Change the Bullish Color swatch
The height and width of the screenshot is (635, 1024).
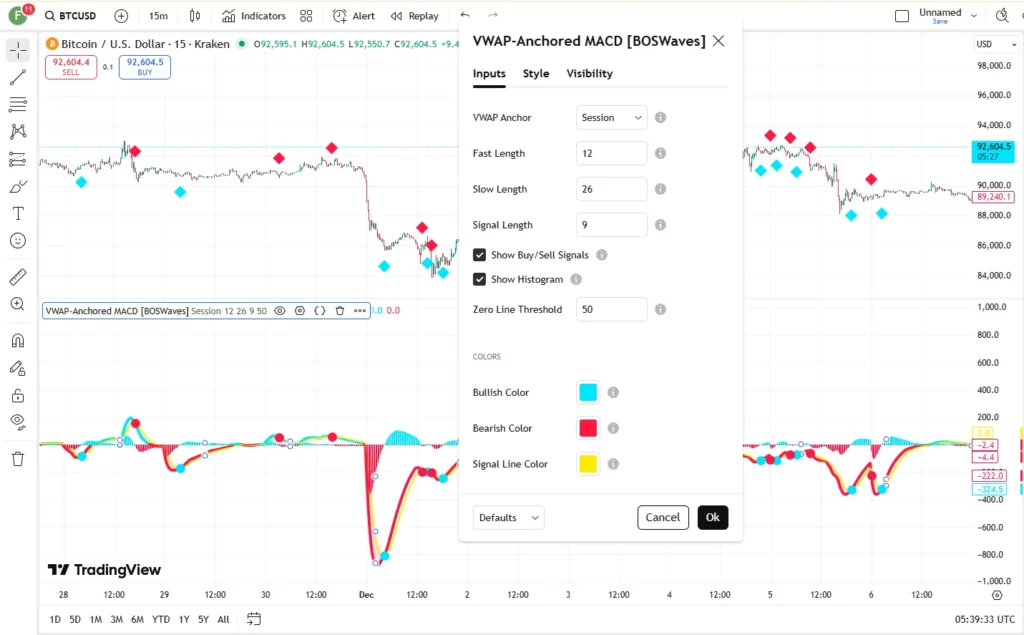588,392
